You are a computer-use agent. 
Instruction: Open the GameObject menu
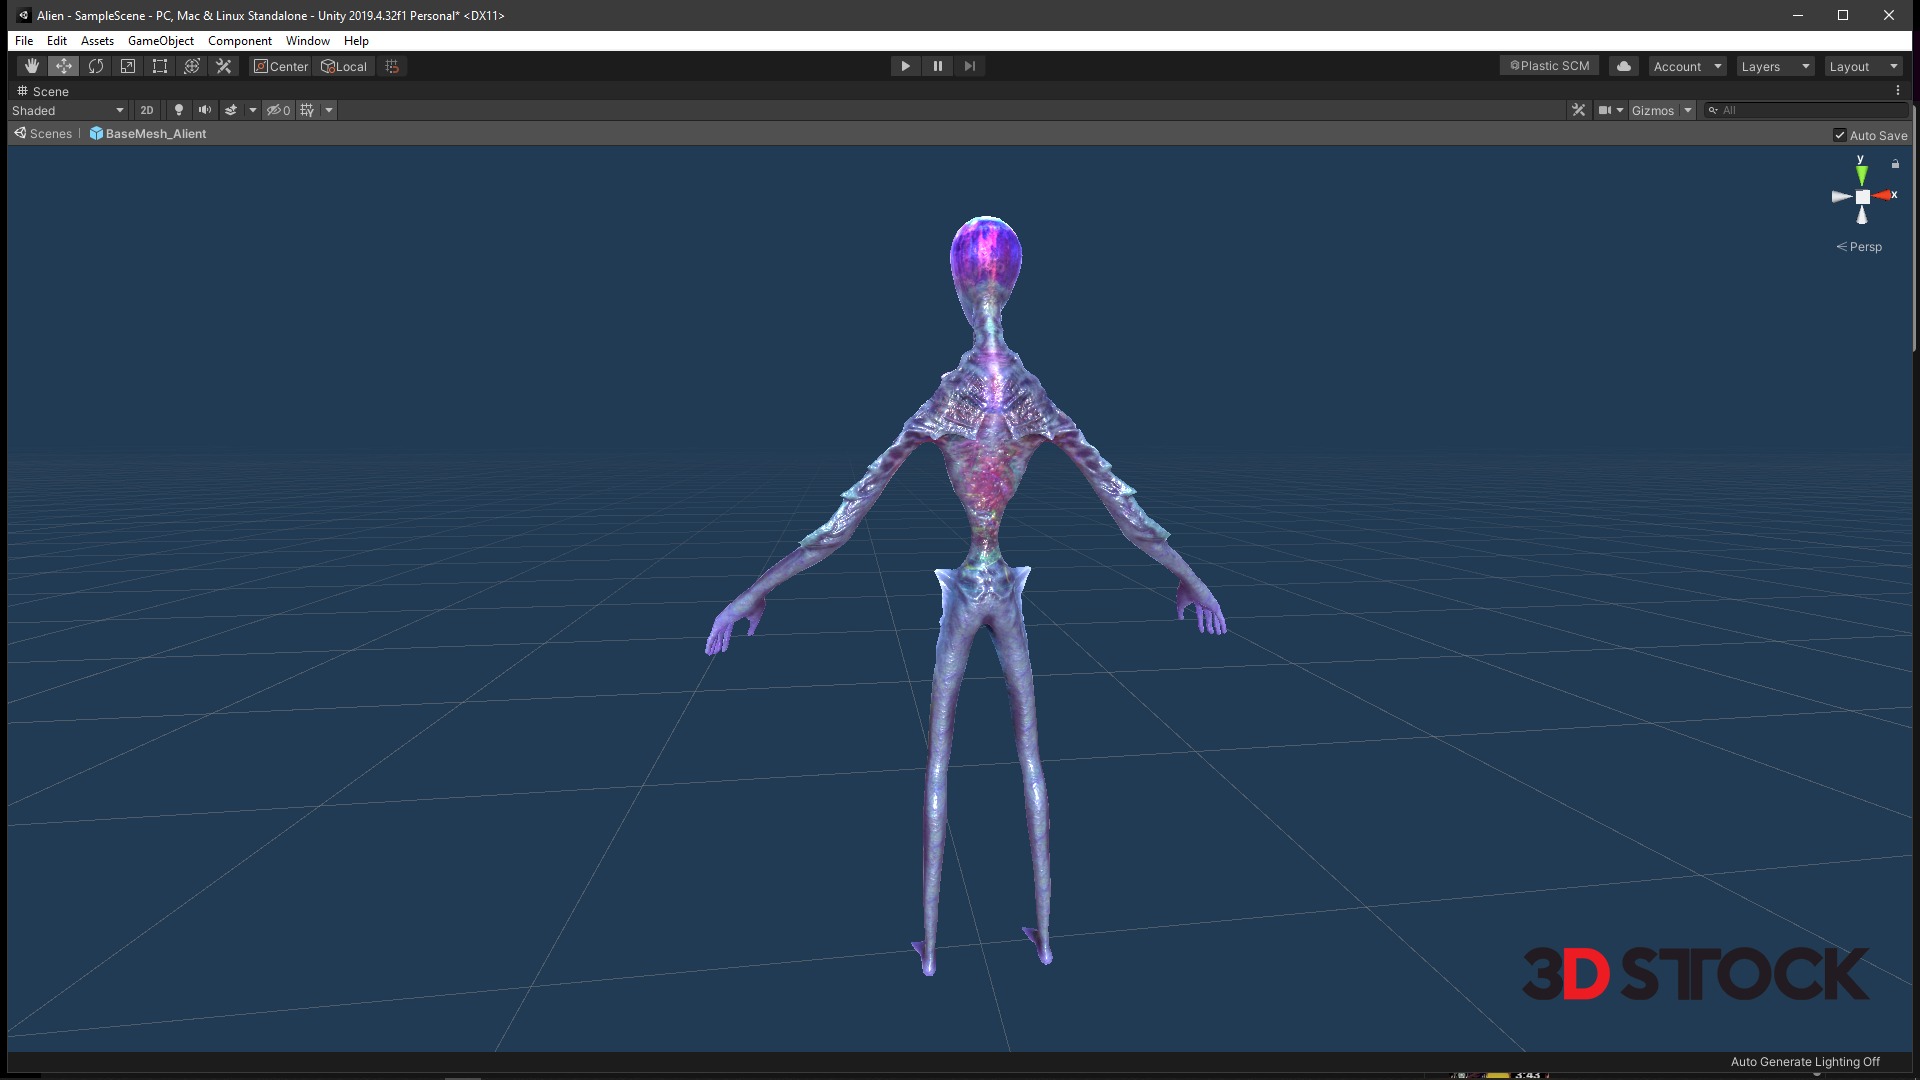[161, 41]
